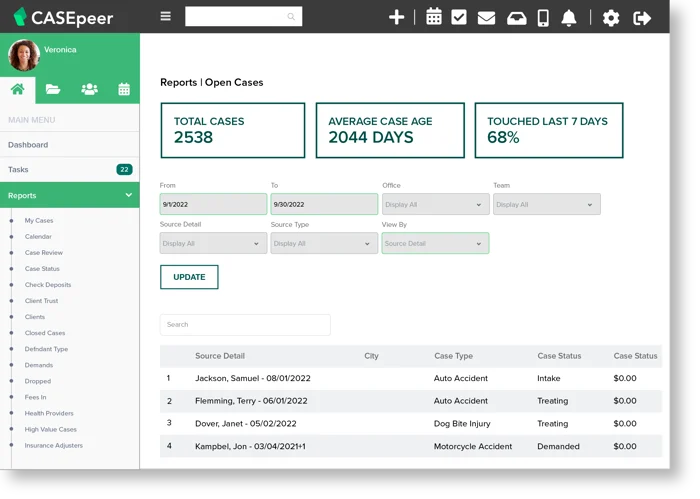Click the hamburger menu icon

166,17
